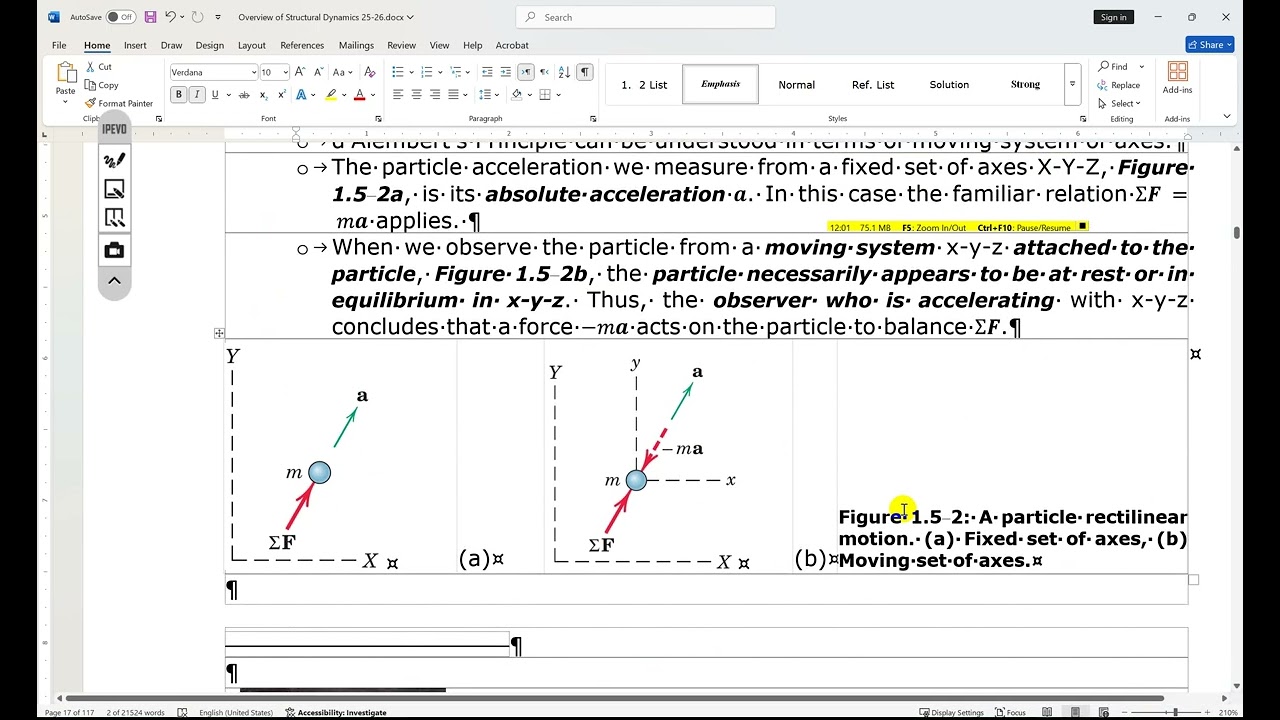This screenshot has height=720, width=1280.
Task: Apply the Normal style
Action: click(797, 85)
